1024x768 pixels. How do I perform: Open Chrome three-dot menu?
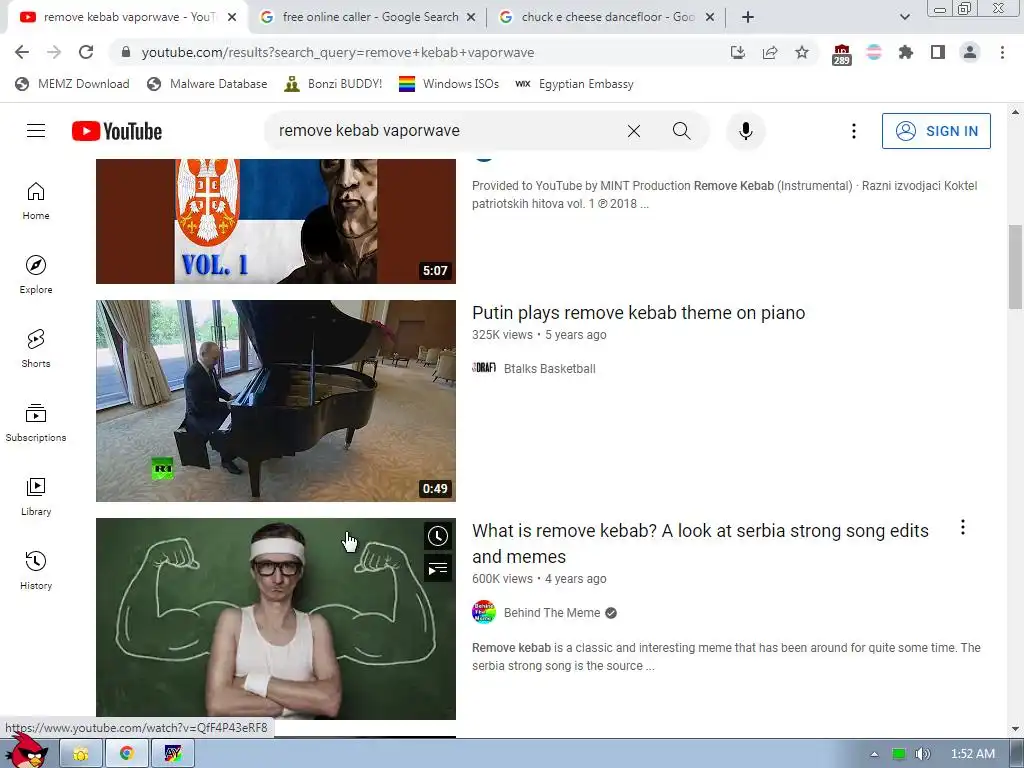coord(1002,52)
